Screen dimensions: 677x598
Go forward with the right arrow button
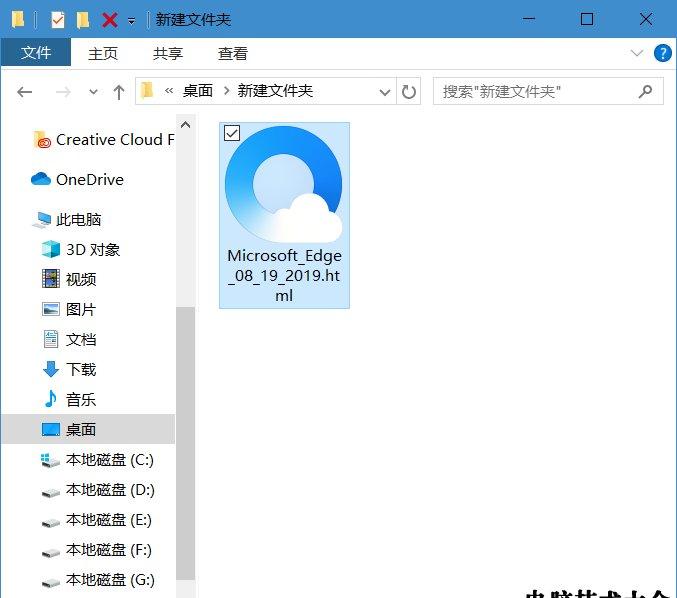pos(63,92)
